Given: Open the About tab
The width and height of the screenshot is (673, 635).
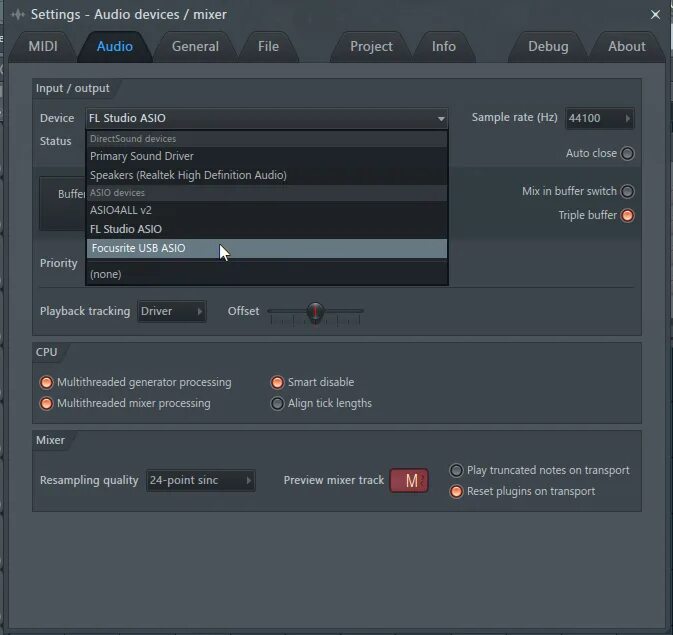Looking at the screenshot, I should point(627,46).
